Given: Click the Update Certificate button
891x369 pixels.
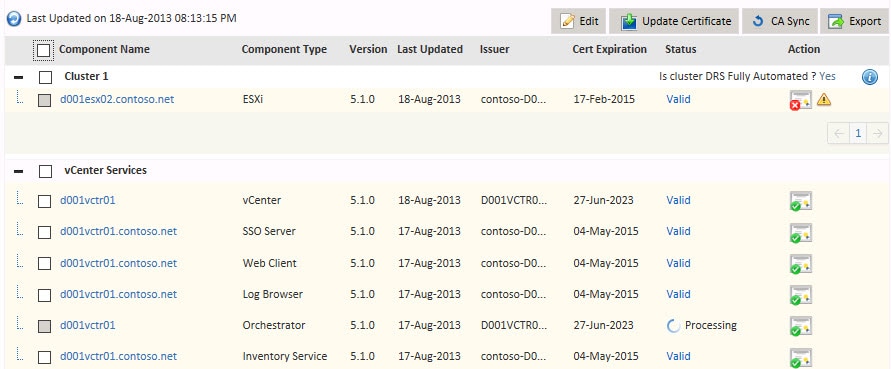Looking at the screenshot, I should (674, 21).
